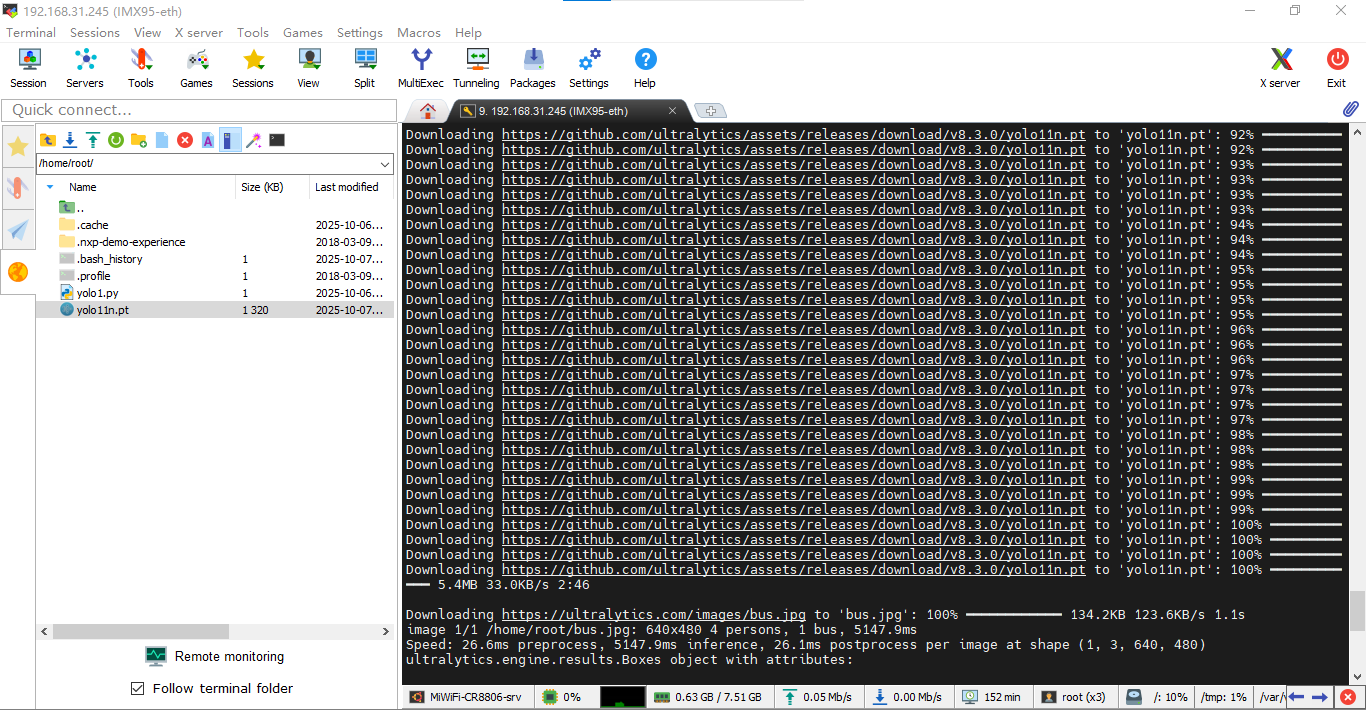Open the Macros paper-plane sidebar tab
Screen dimensions: 1366x710
point(18,230)
